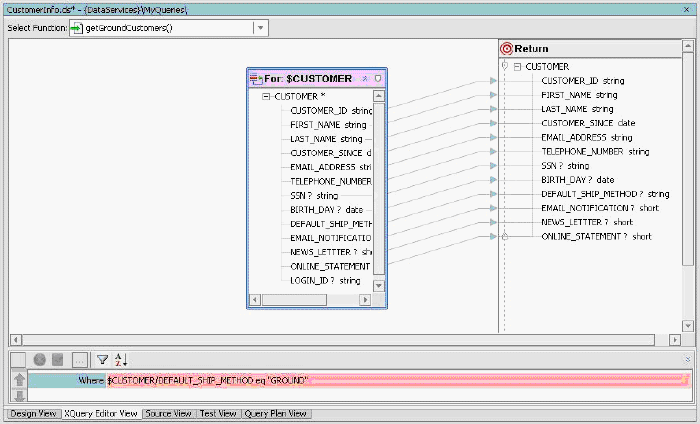The height and width of the screenshot is (424, 700).
Task: Click the horizontal scrollbar thumb in For node
Action: (x=294, y=300)
